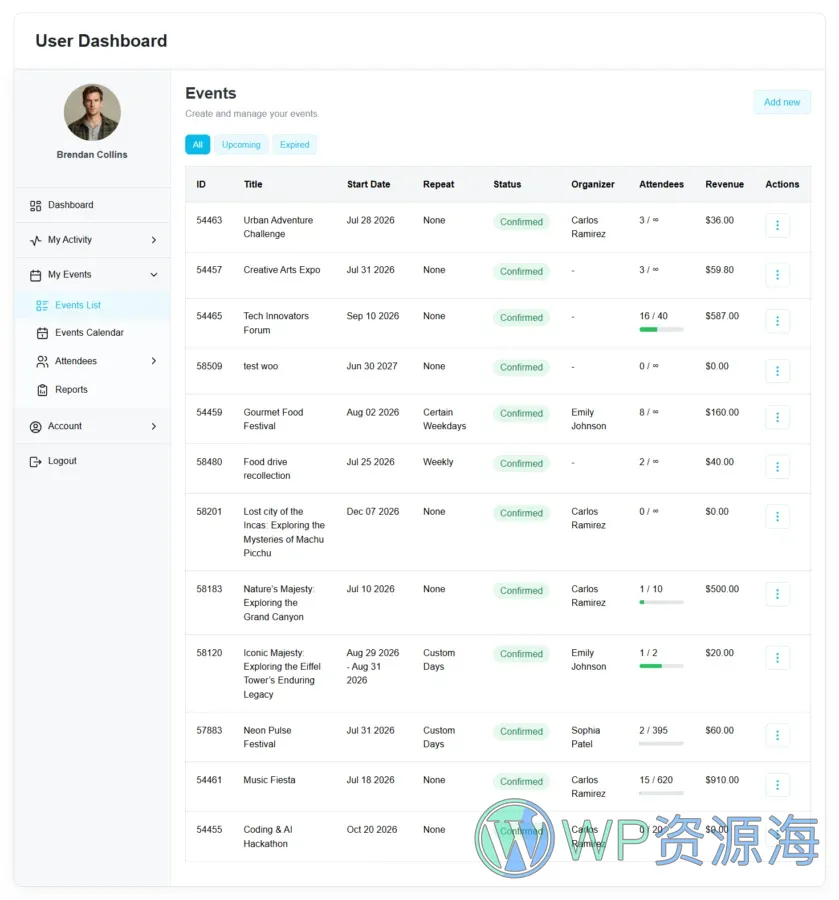The image size is (839, 900).
Task: Click Confirmed status badge for Urban Adventure Challenge
Action: 521,222
